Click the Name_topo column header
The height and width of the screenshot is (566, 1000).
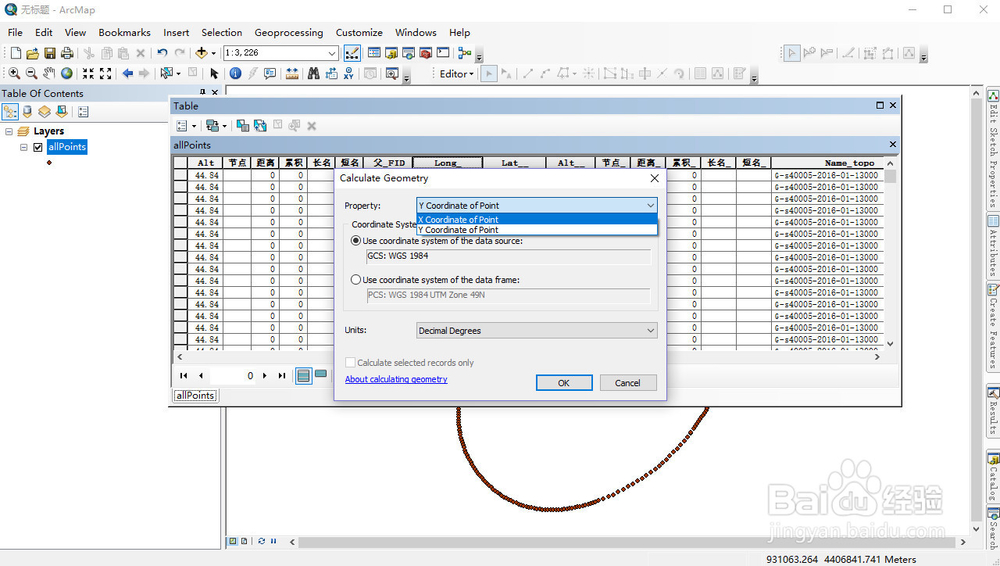click(827, 163)
